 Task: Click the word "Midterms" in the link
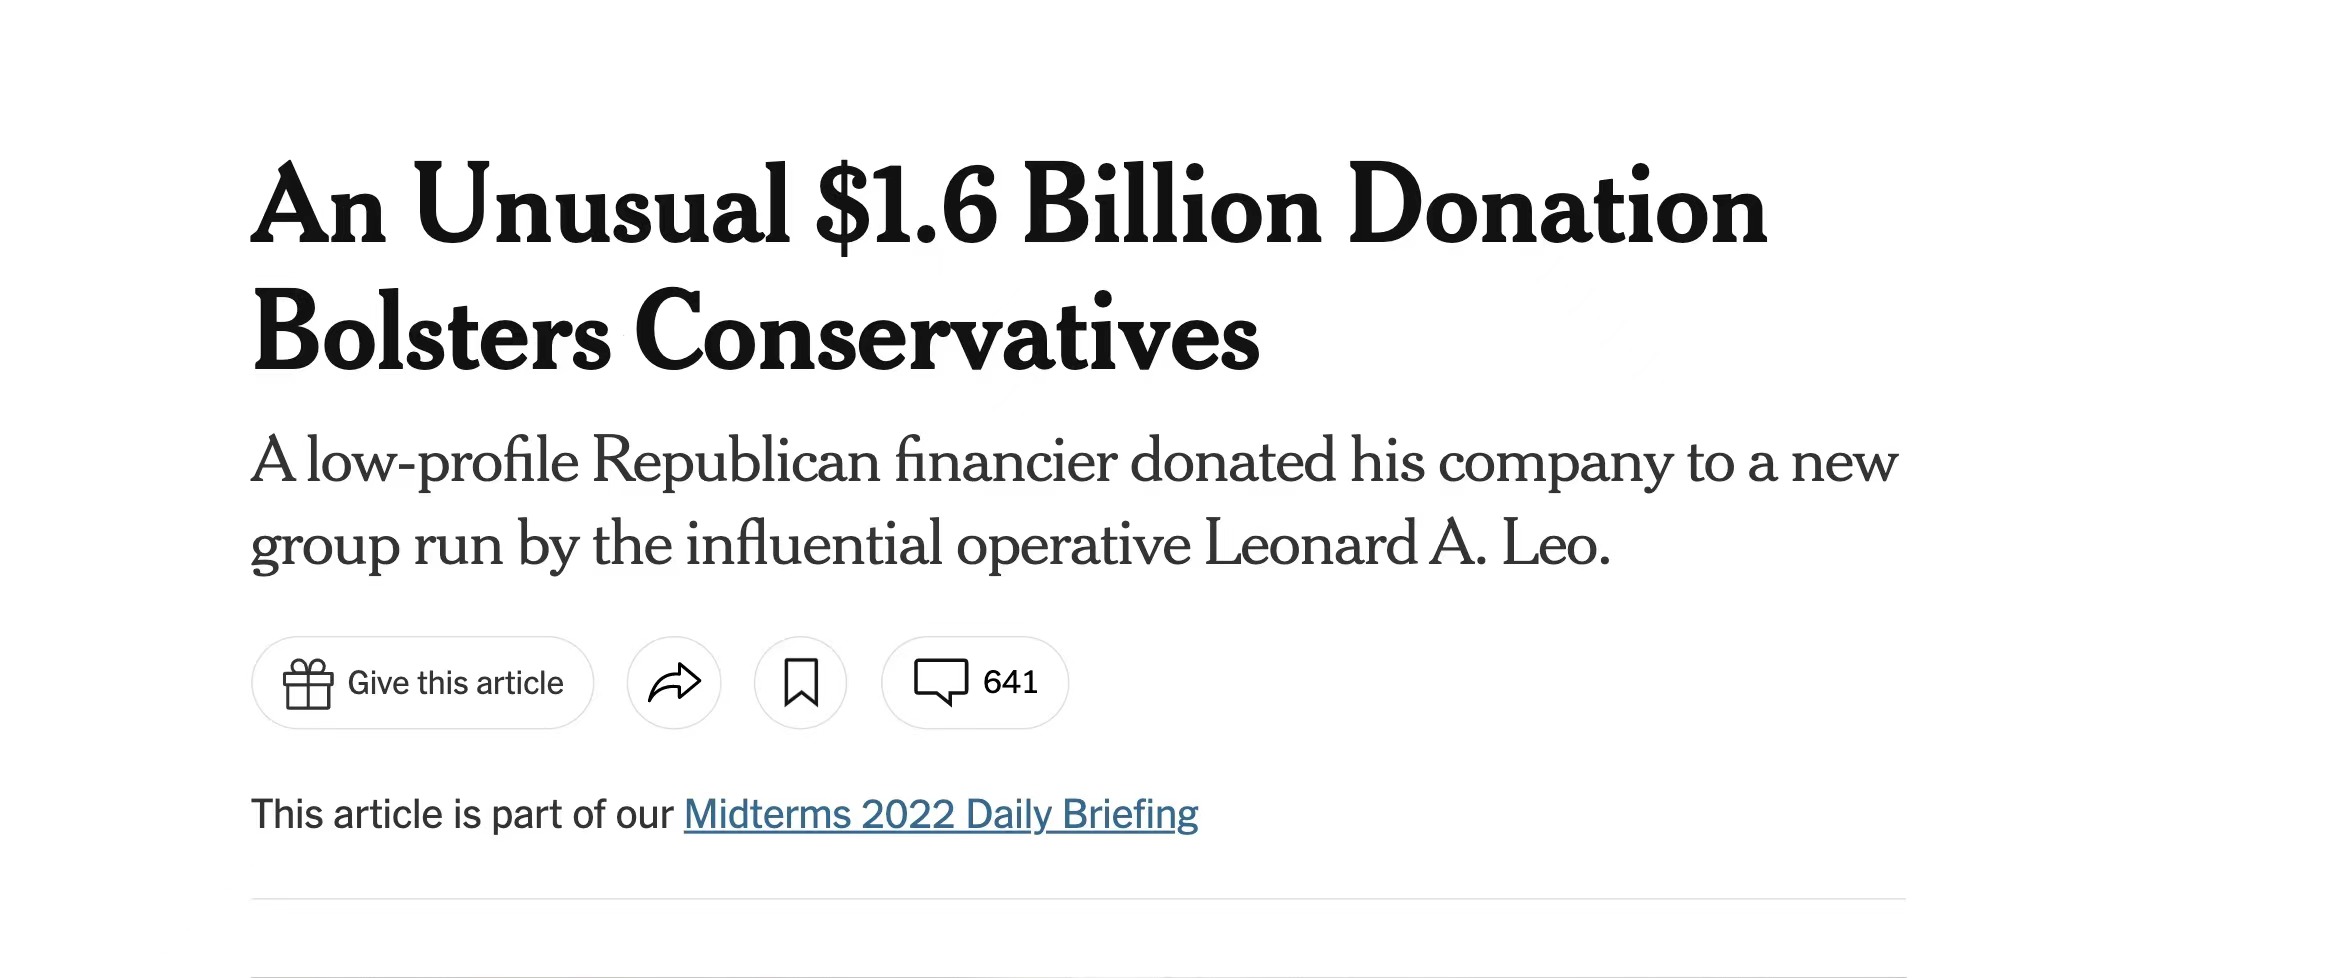pos(766,815)
